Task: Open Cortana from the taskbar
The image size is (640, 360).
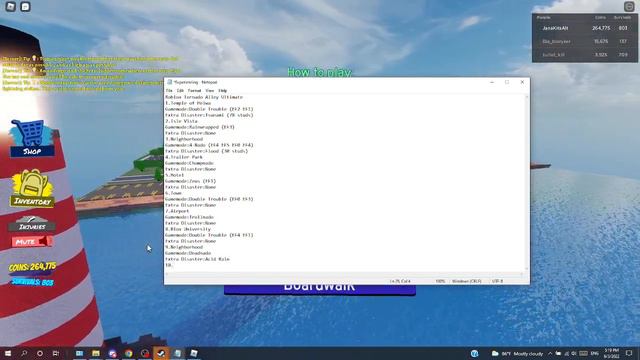Action: pos(40,353)
